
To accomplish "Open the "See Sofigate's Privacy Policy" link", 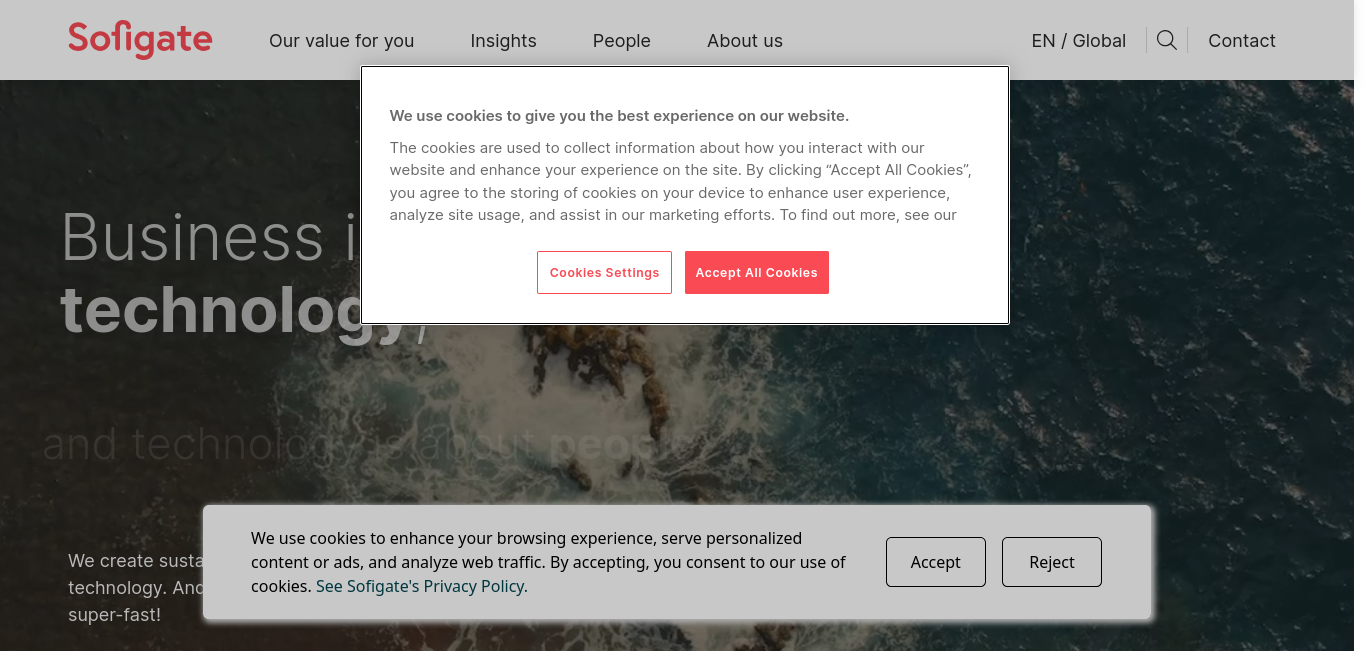I will click(x=421, y=586).
